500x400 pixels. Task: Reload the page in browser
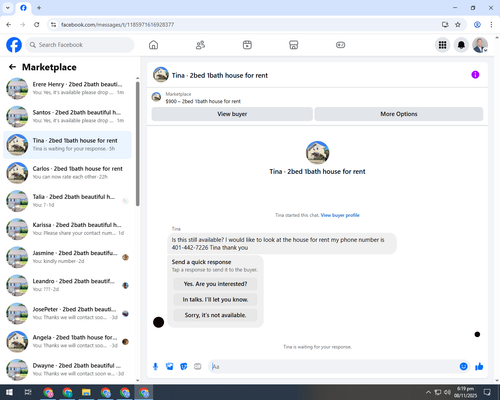pyautogui.click(x=37, y=25)
